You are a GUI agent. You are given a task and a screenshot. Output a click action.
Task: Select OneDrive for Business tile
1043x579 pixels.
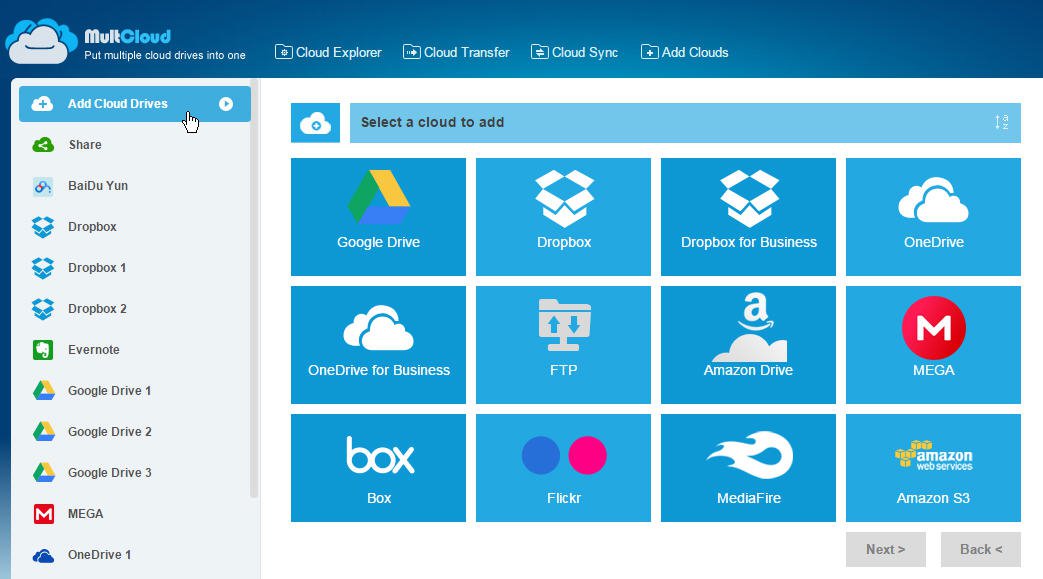[x=378, y=345]
